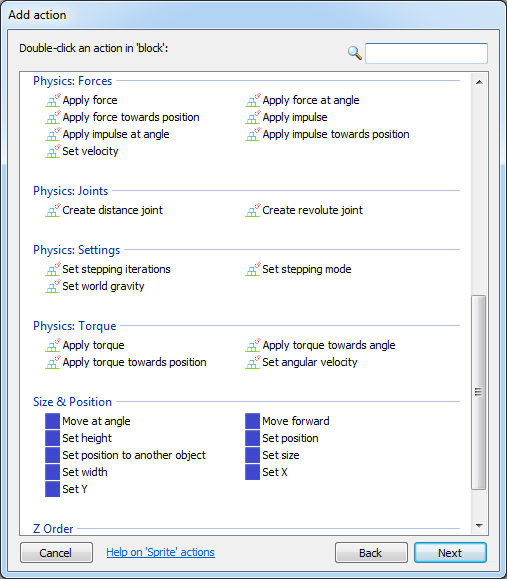Screen dimensions: 507x579
Task: Select the Create distance joint action
Action: click(x=112, y=210)
